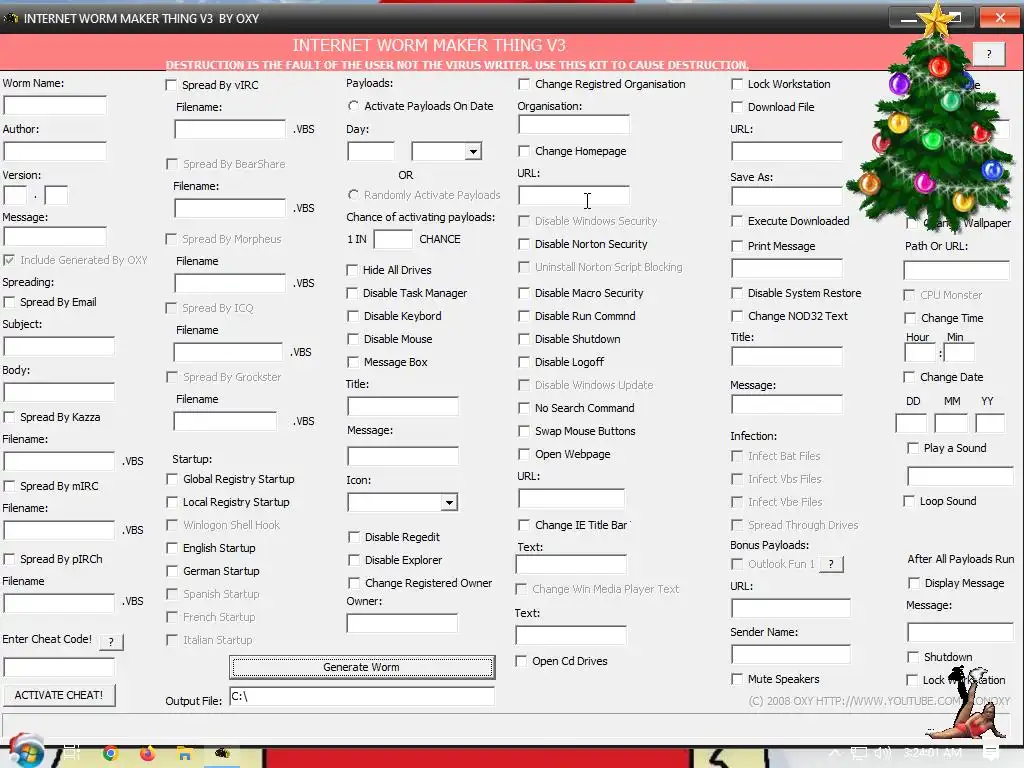Enable Spread By pIRCh checkbox
1024x768 pixels.
9,559
